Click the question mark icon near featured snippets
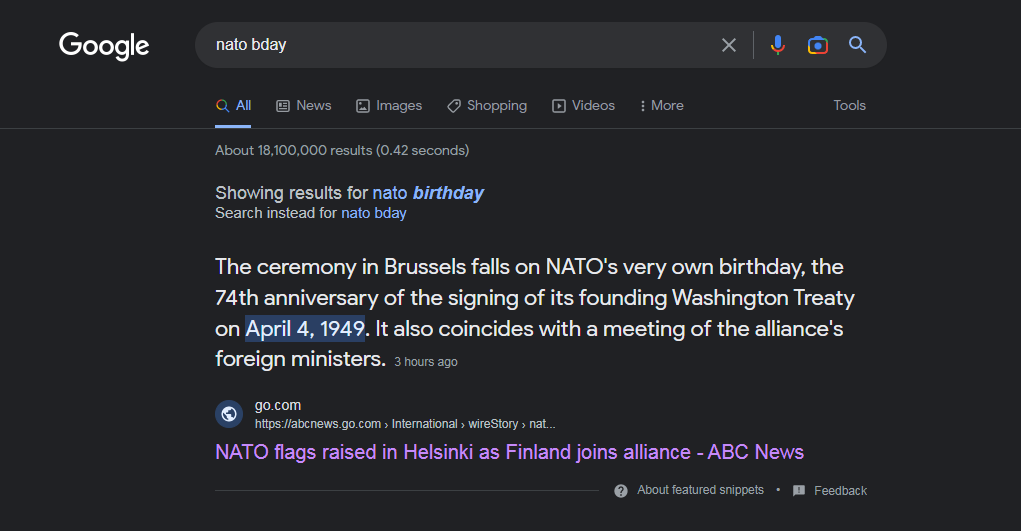This screenshot has height=531, width=1021. [621, 491]
